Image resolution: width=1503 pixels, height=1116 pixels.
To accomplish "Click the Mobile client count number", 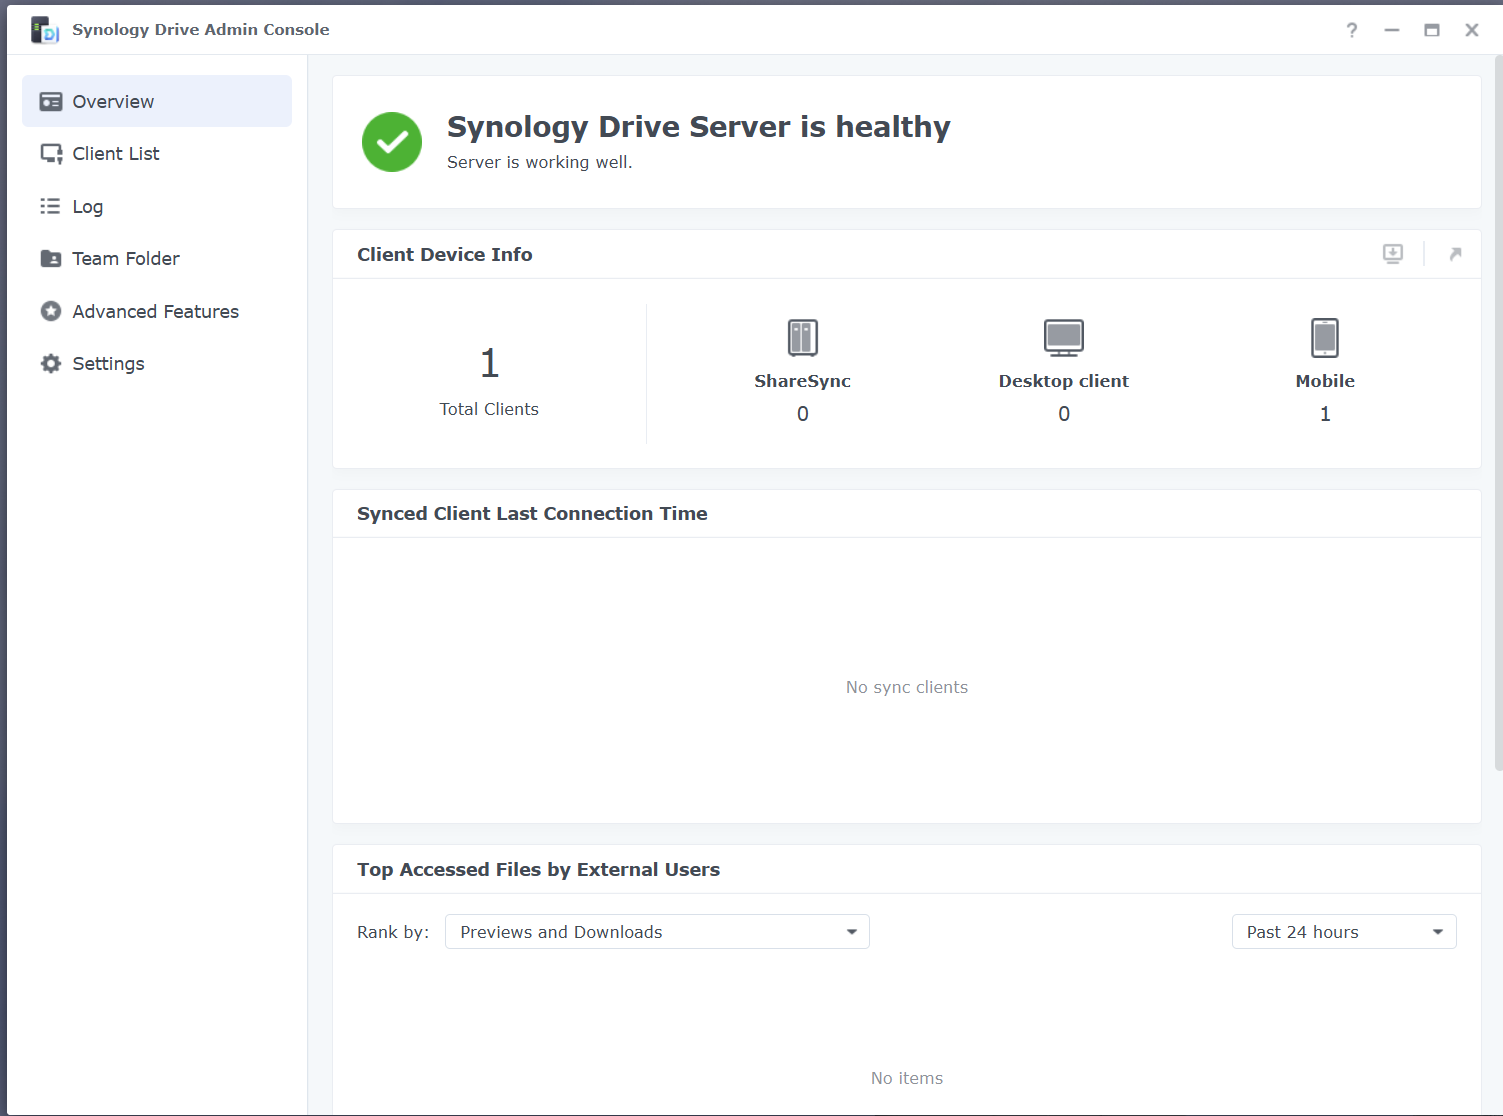I will point(1325,414).
